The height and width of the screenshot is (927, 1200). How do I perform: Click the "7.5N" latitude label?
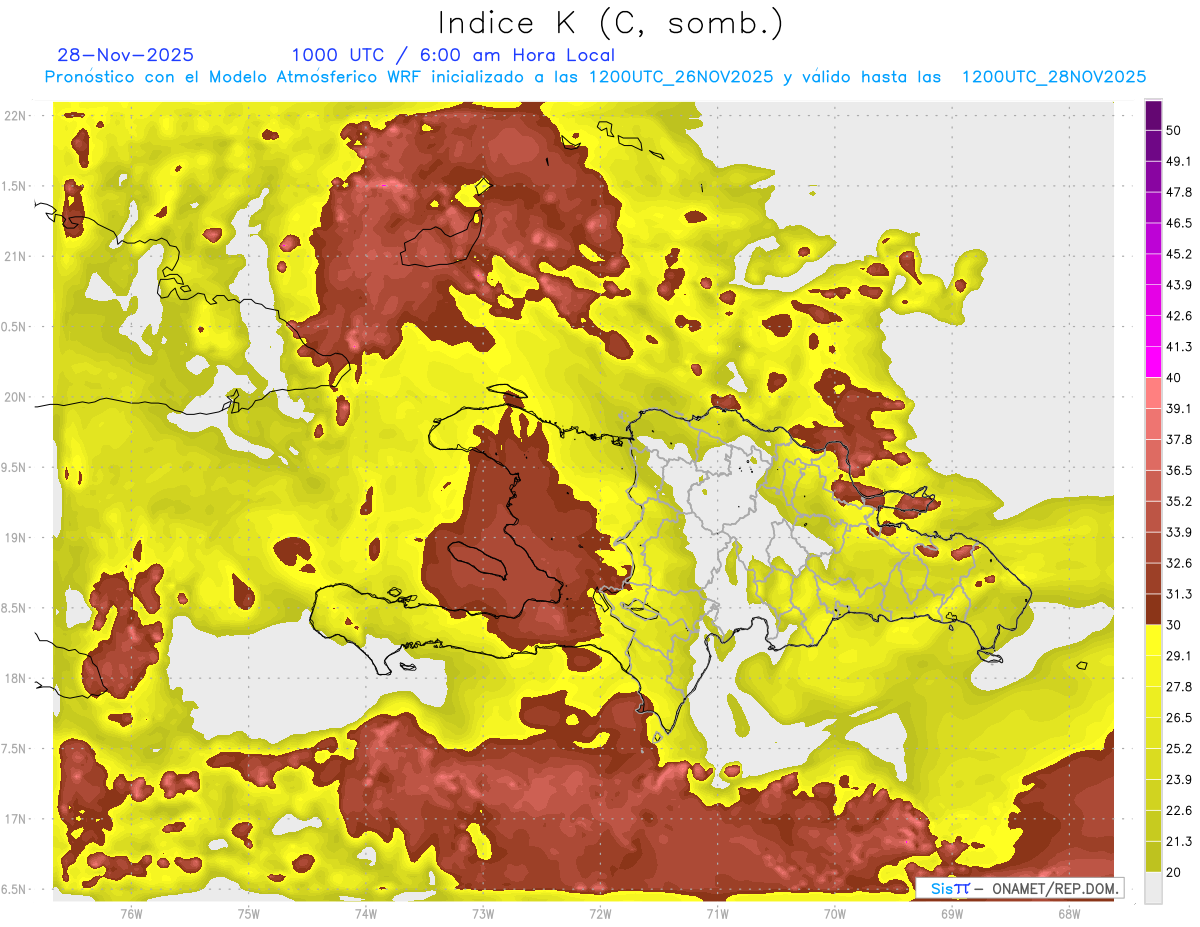[15, 749]
